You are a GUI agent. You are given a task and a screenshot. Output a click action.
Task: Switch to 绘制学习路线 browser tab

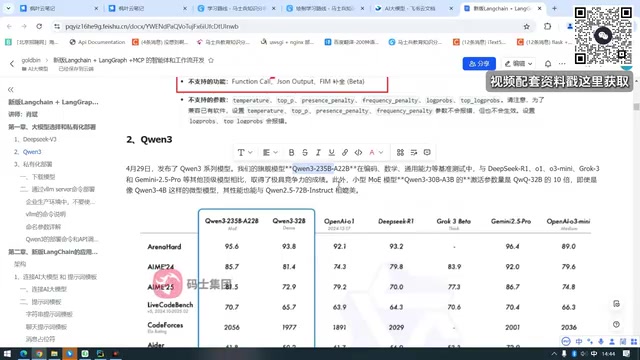(x=325, y=8)
